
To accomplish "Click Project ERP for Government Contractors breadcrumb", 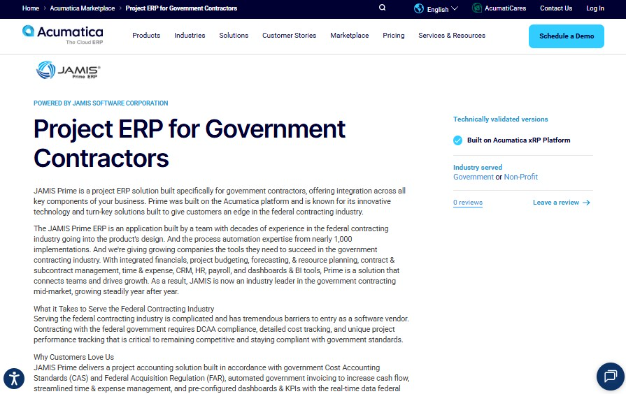I will [181, 8].
